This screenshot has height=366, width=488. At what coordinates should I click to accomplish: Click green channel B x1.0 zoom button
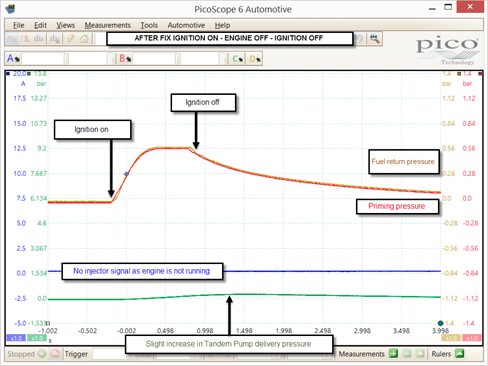(x=36, y=338)
